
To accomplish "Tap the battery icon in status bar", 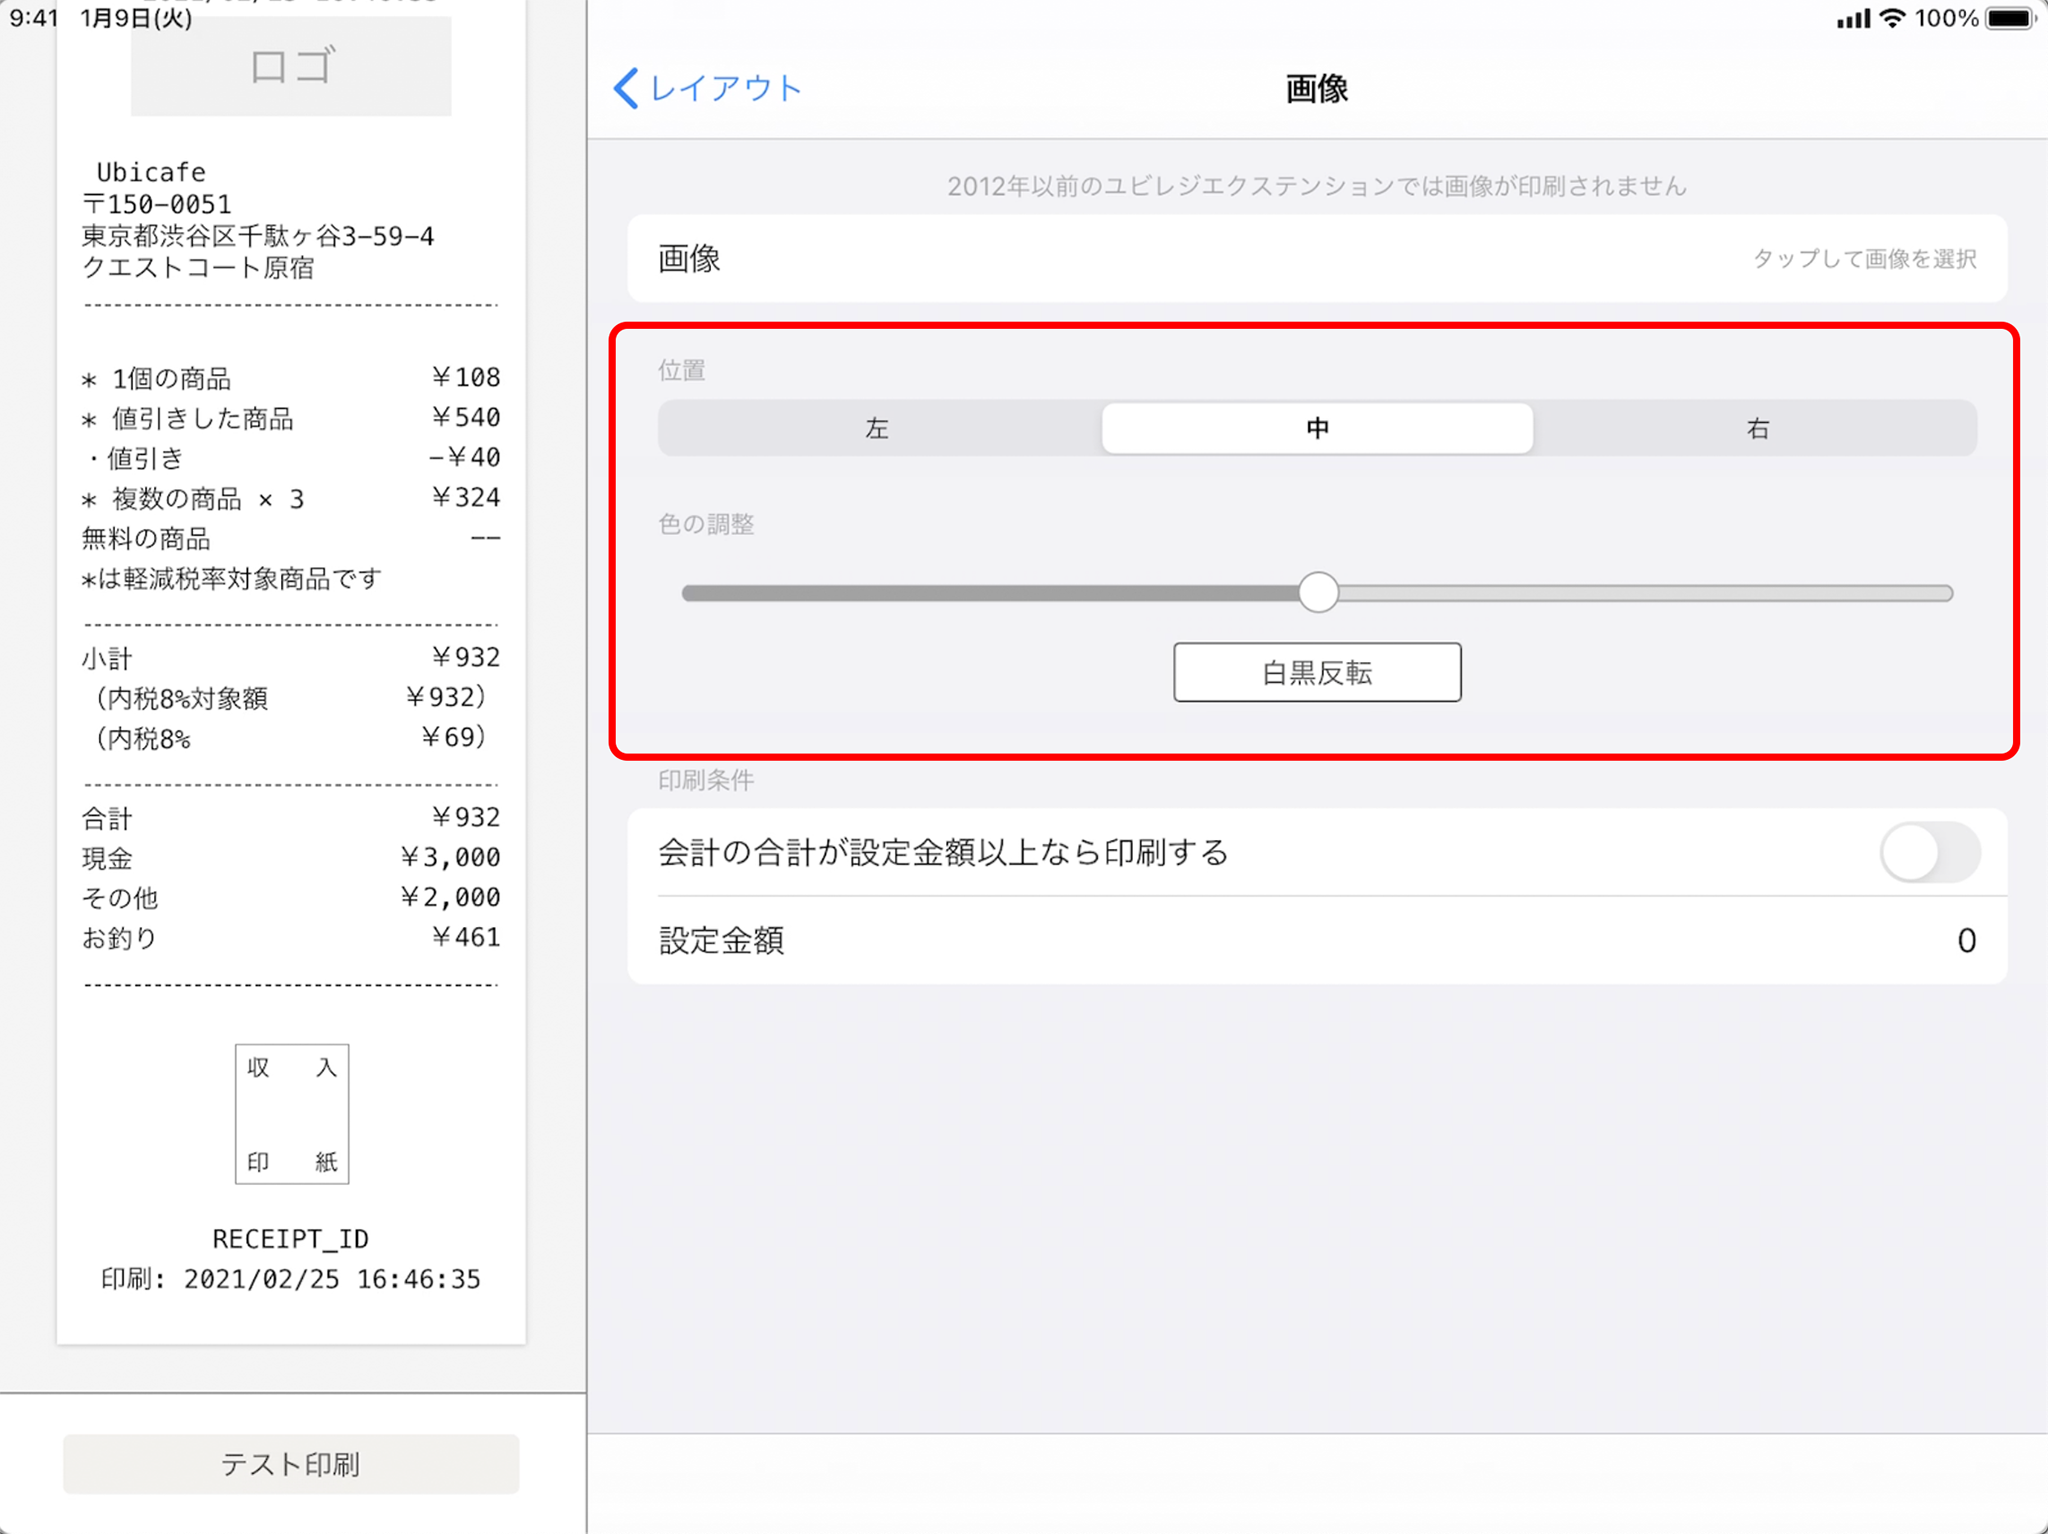I will tap(2010, 18).
